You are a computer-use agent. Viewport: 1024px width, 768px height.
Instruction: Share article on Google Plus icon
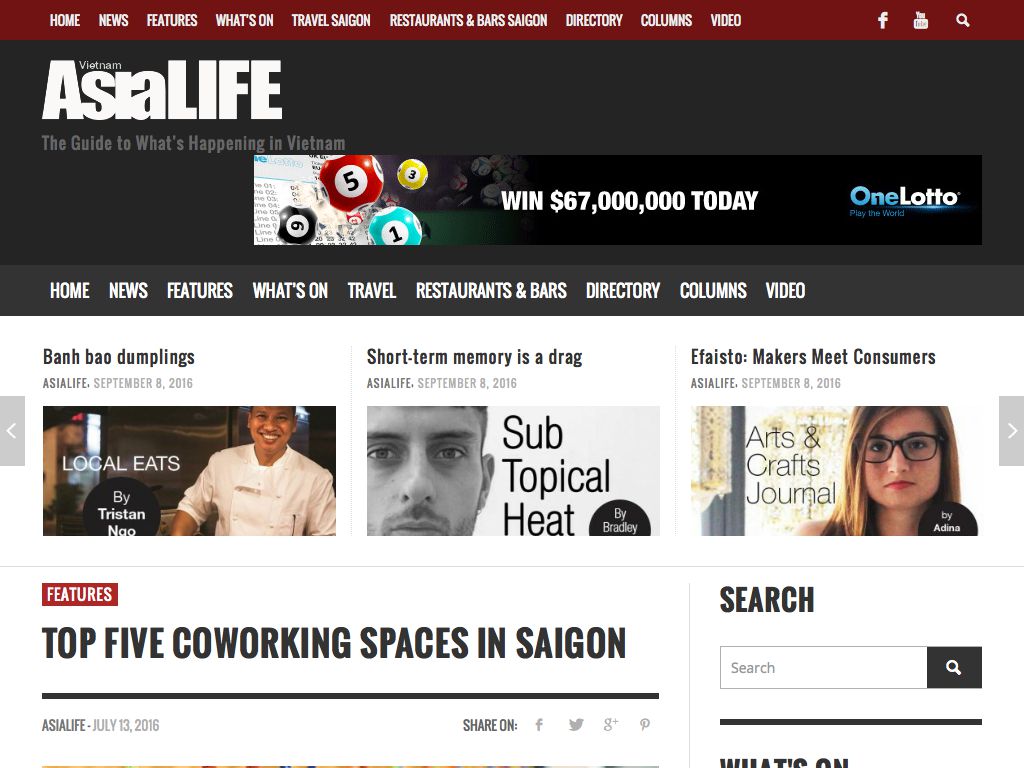[x=611, y=724]
